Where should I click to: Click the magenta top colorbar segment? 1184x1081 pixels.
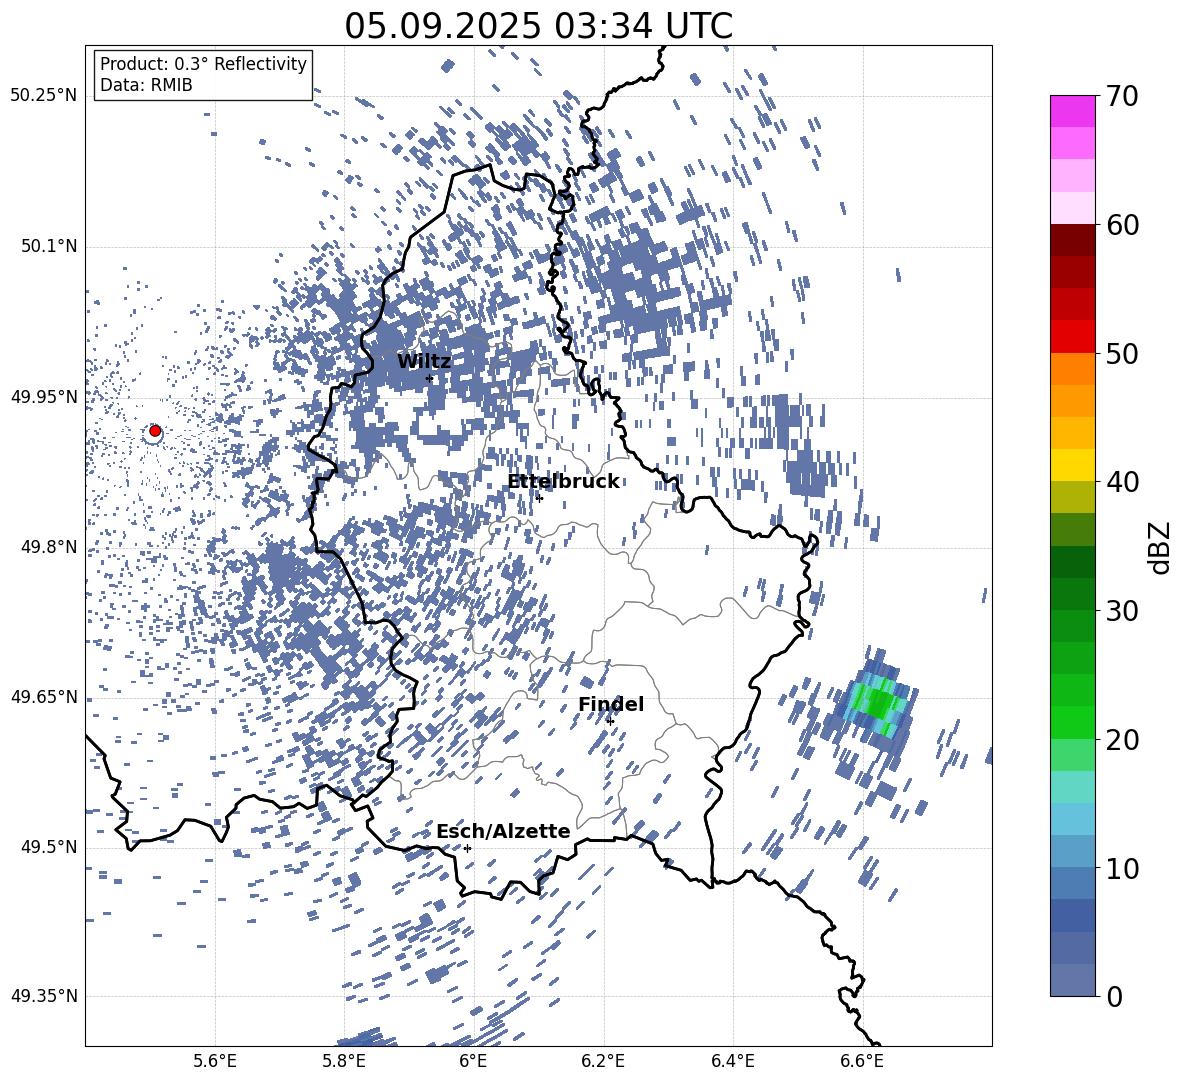click(x=1072, y=111)
